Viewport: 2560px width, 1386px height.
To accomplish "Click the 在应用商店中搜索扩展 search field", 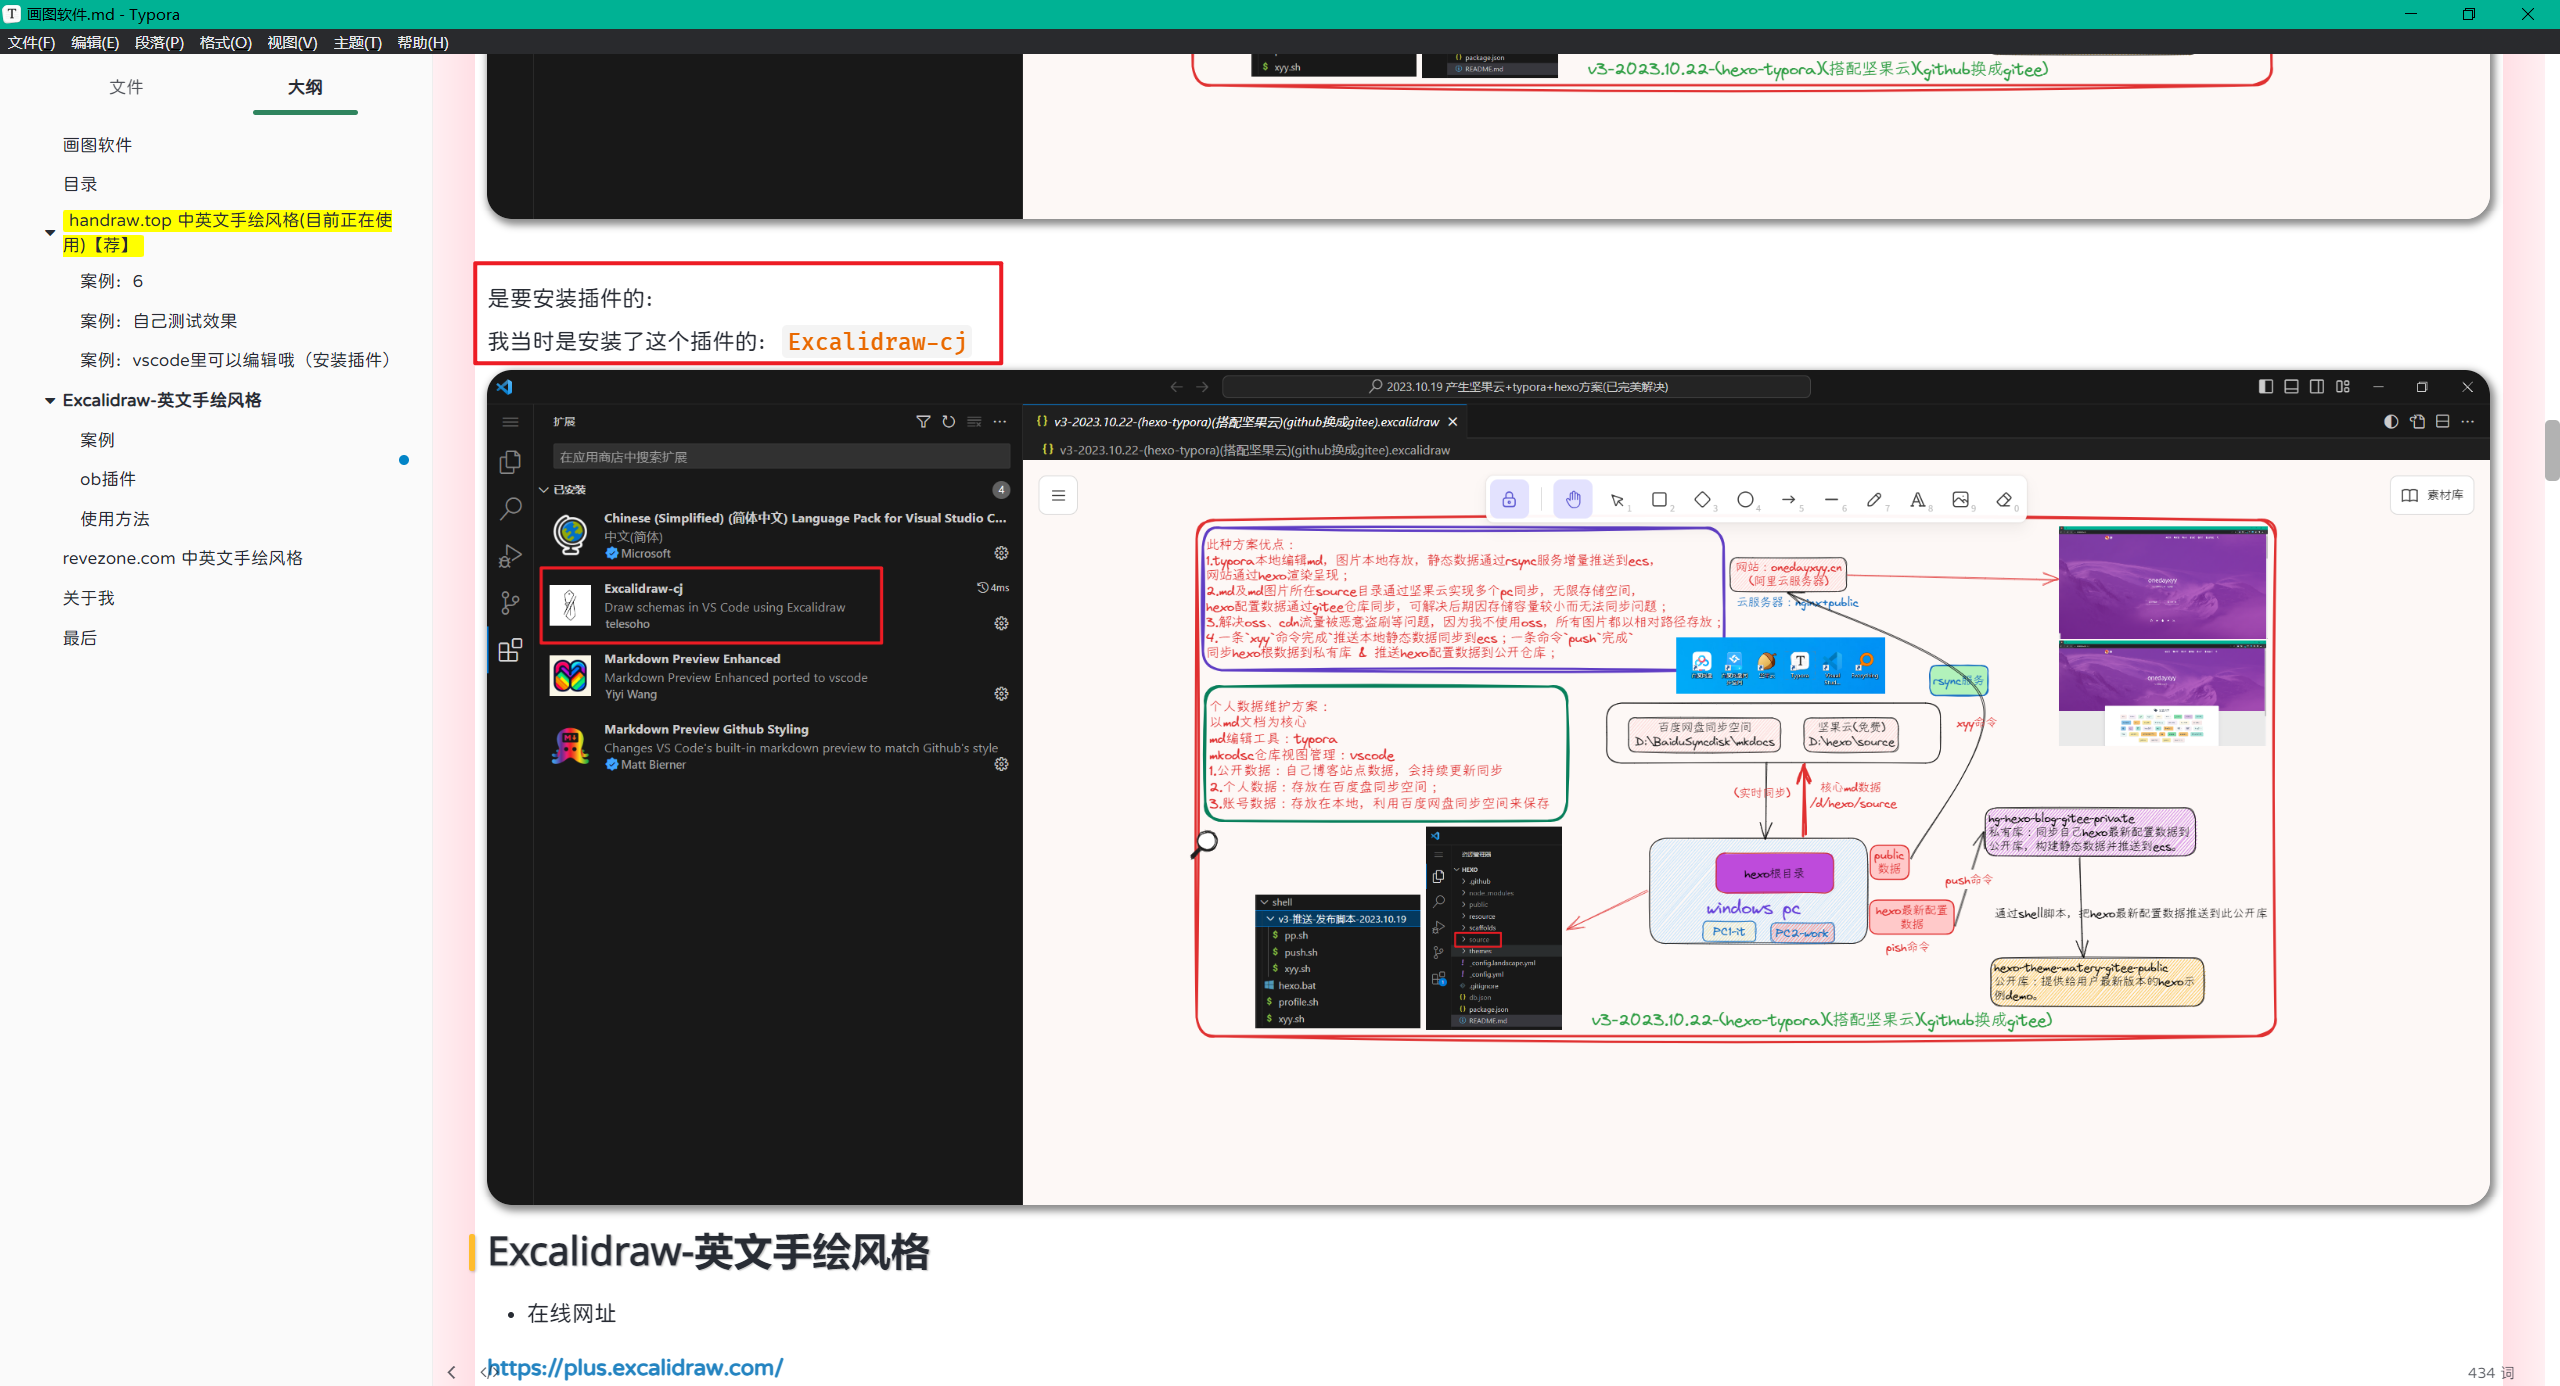I will click(781, 457).
